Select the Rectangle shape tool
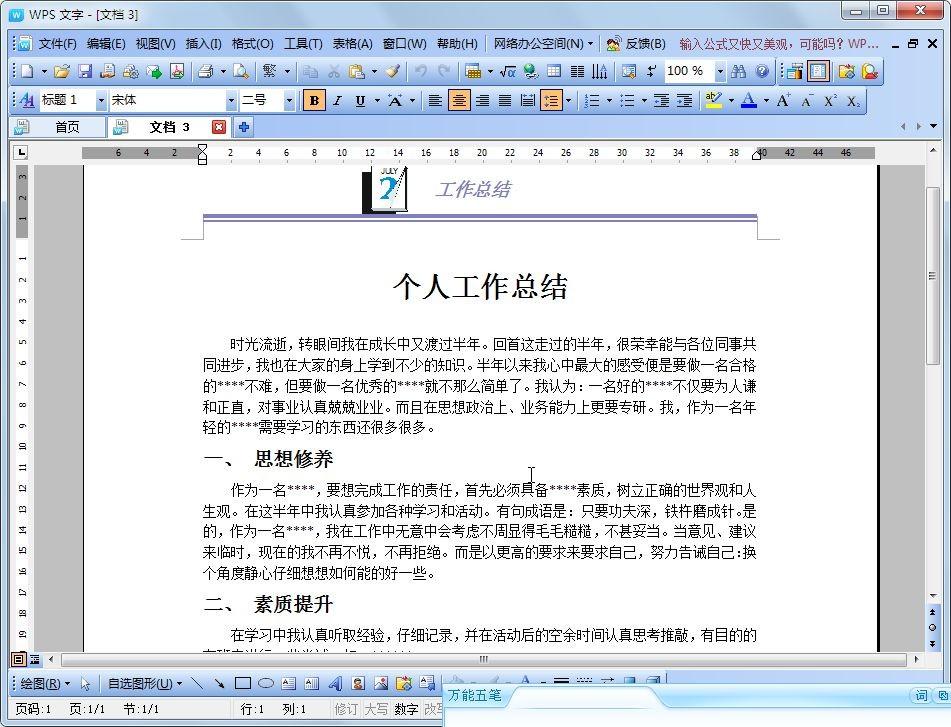This screenshot has width=951, height=727. pyautogui.click(x=243, y=683)
